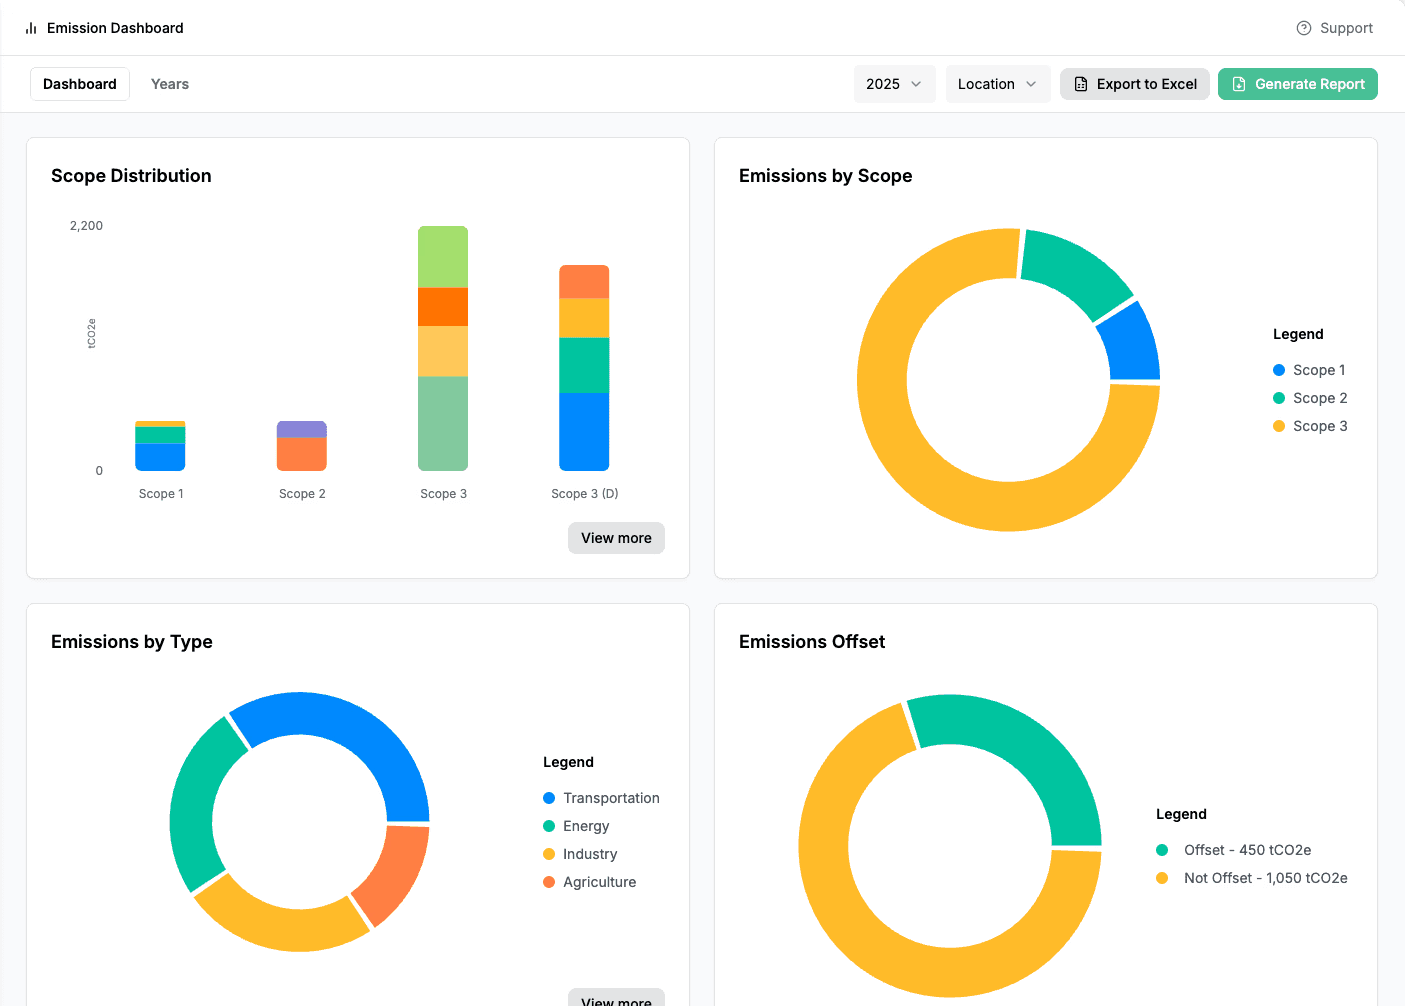This screenshot has width=1405, height=1006.
Task: Click the green Offset legend dot
Action: [1162, 850]
